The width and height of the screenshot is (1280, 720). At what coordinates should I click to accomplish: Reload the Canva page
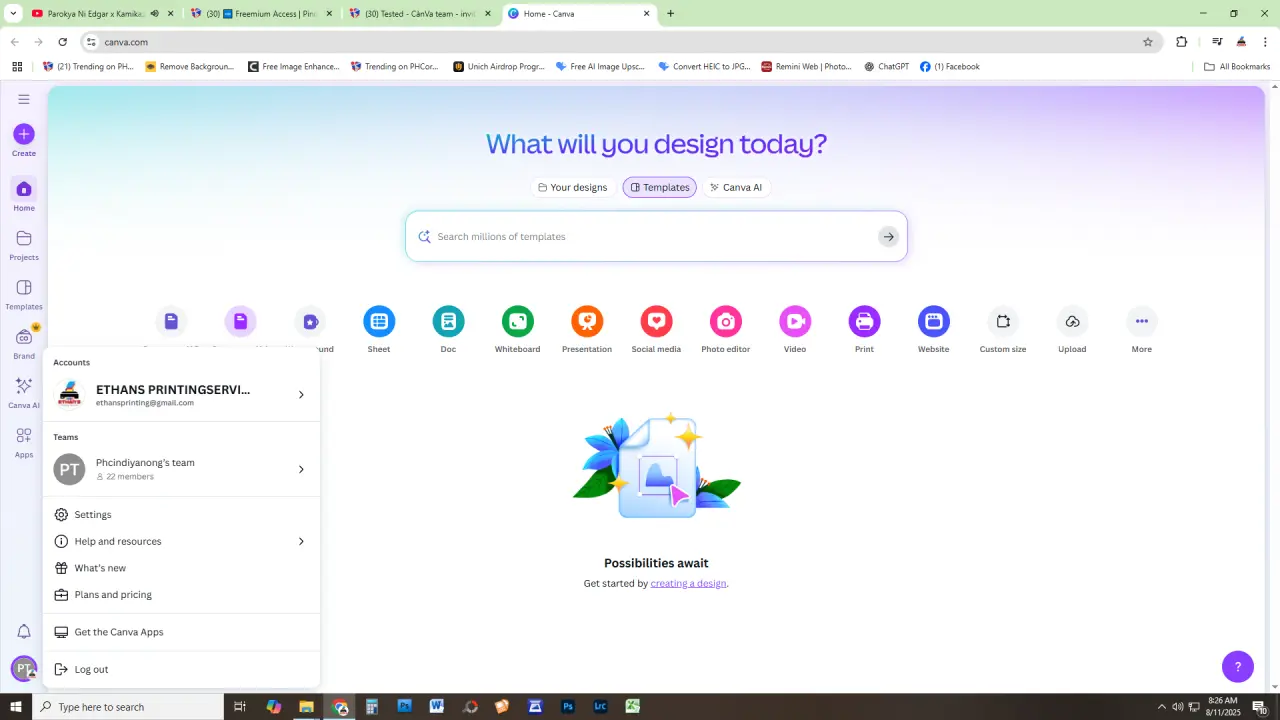(x=62, y=42)
